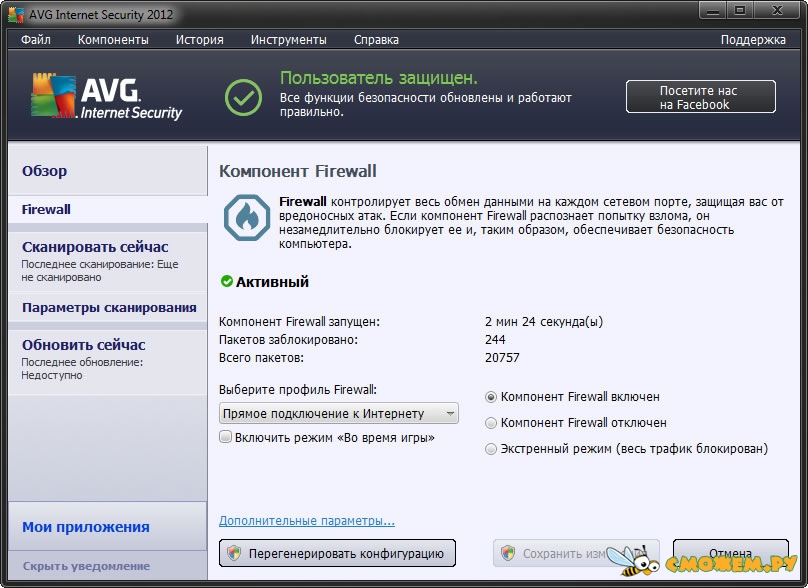The image size is (808, 588).
Task: Click the Активный status label
Action: (272, 282)
